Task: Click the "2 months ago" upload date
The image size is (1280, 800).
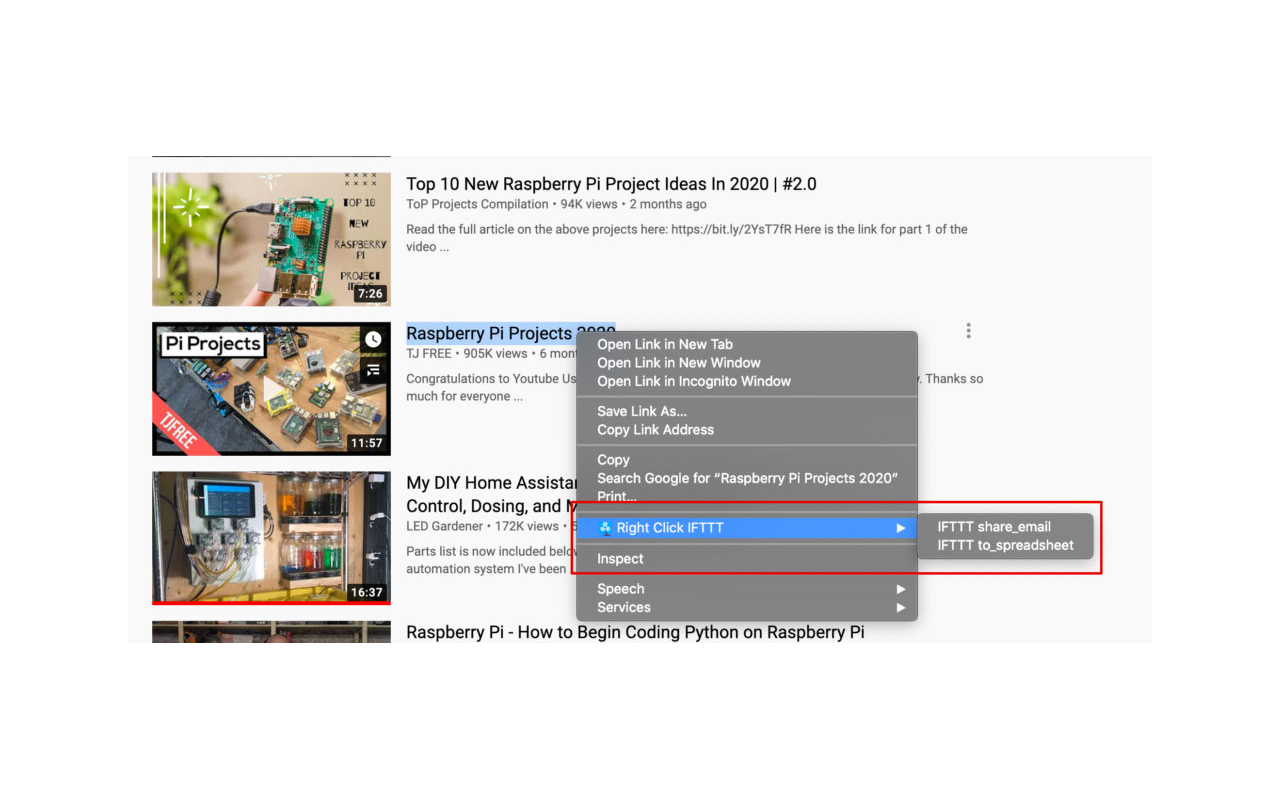Action: (668, 204)
